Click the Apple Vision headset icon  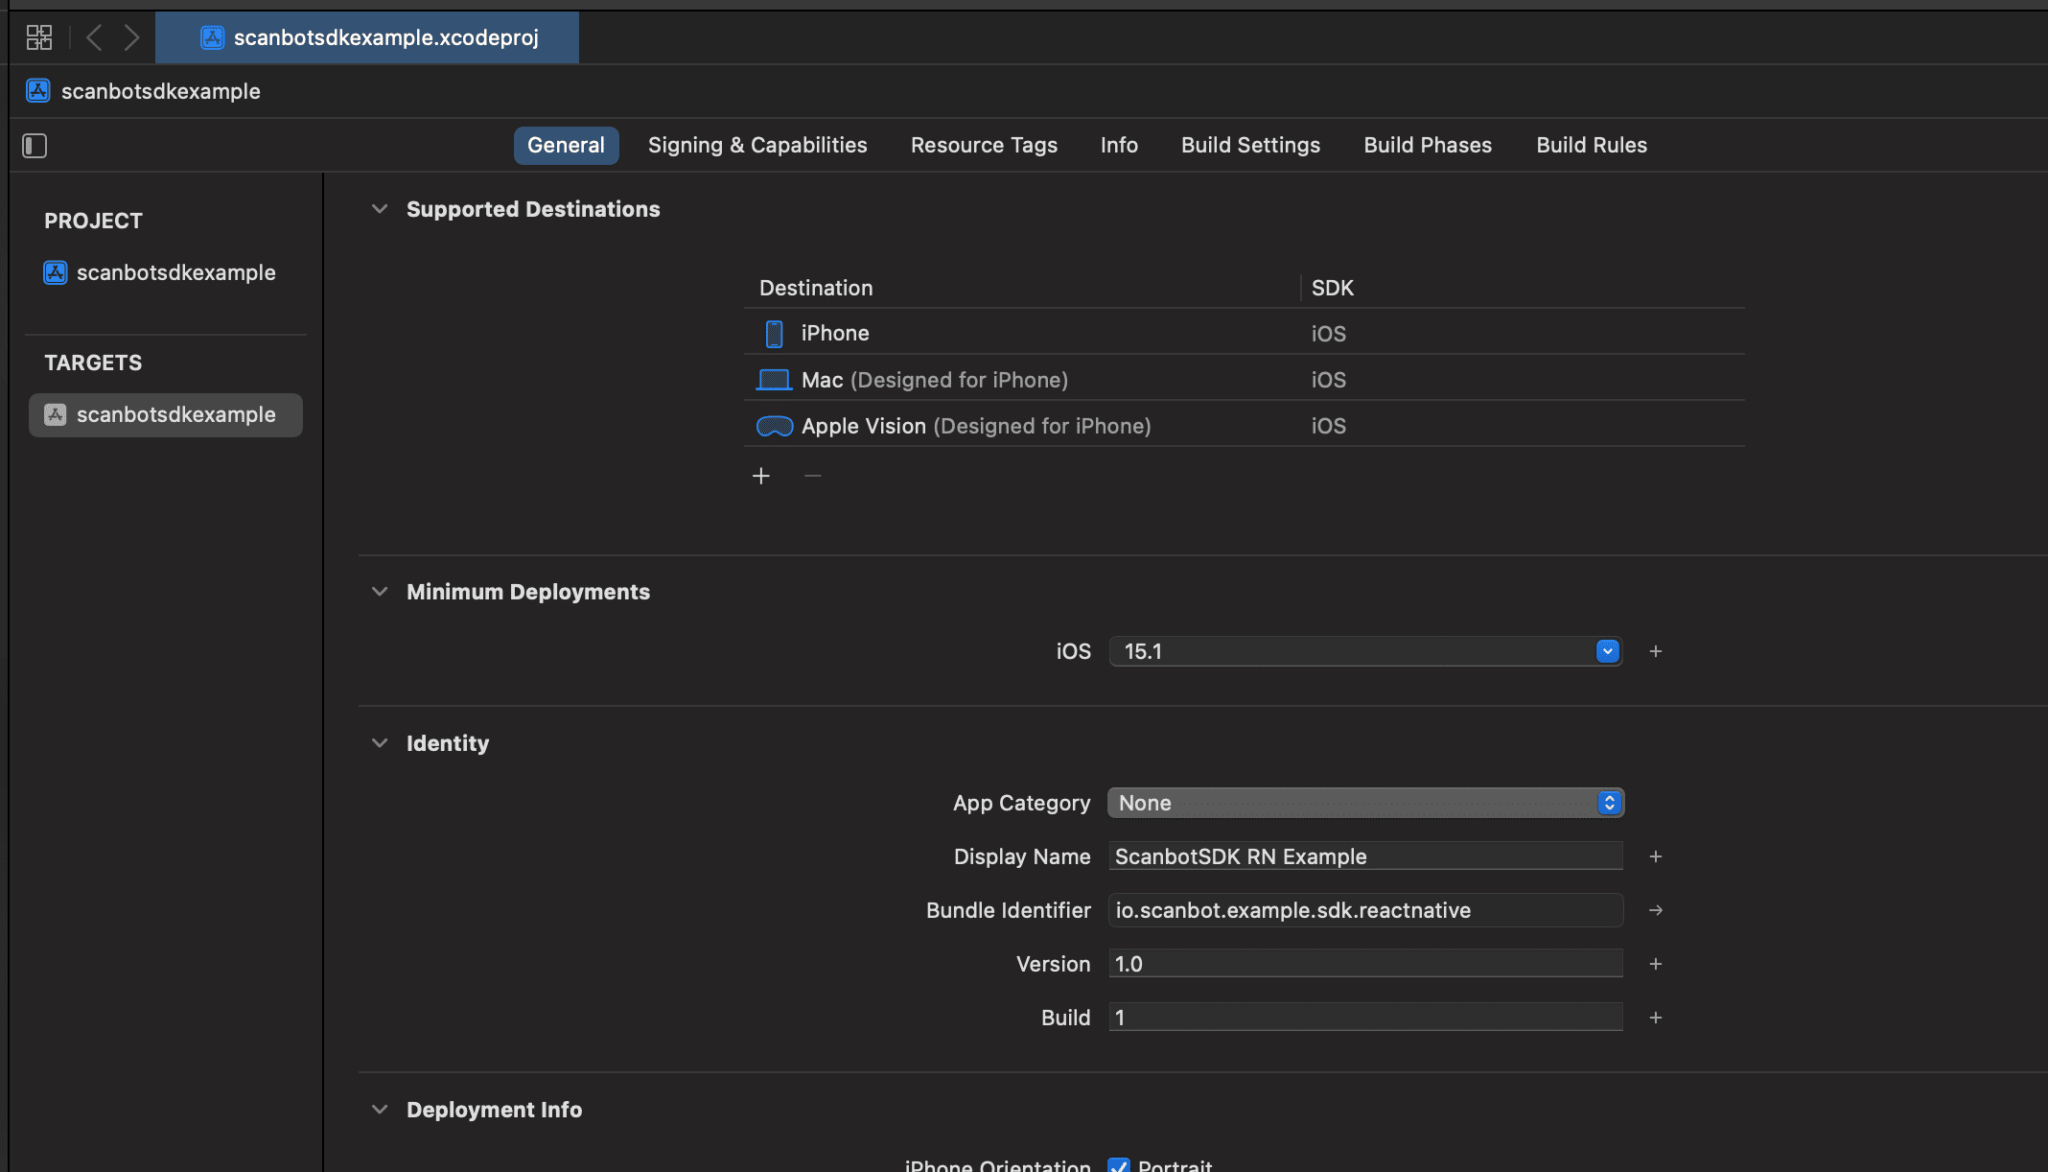tap(773, 425)
